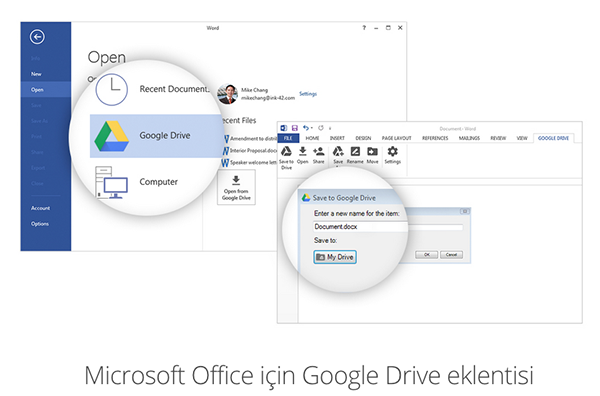
Task: Click the Document.docx name field
Action: (x=388, y=227)
